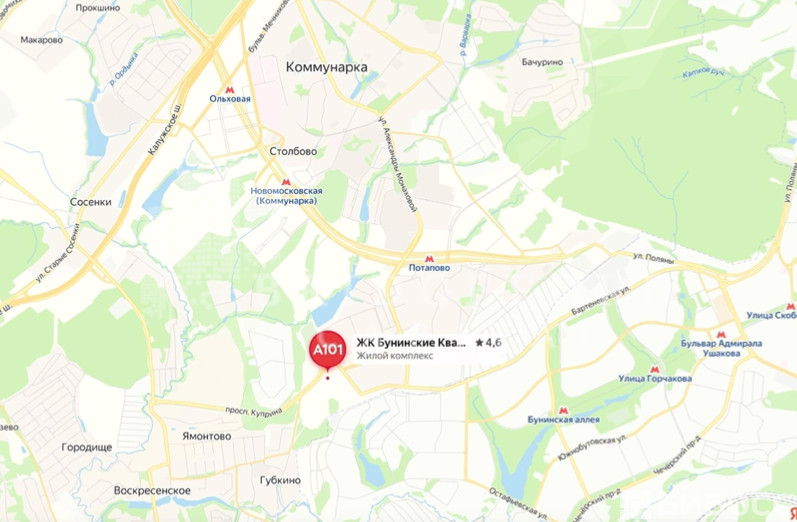This screenshot has width=797, height=522.
Task: Select the Улица Горчакова metro marker
Action: coord(655,370)
